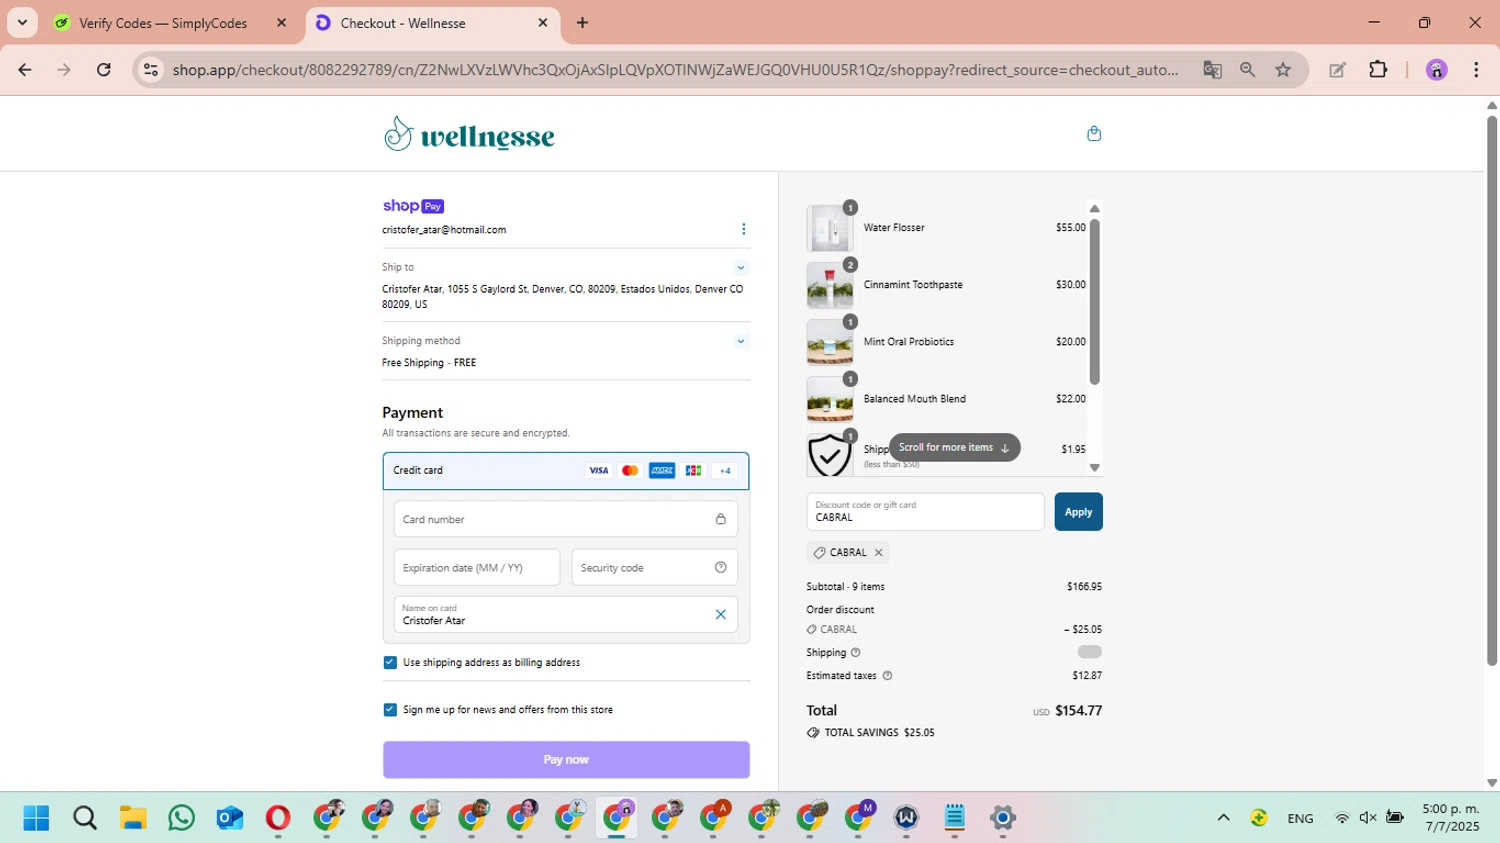
Task: Toggle Sign me up for news checkbox
Action: [390, 709]
